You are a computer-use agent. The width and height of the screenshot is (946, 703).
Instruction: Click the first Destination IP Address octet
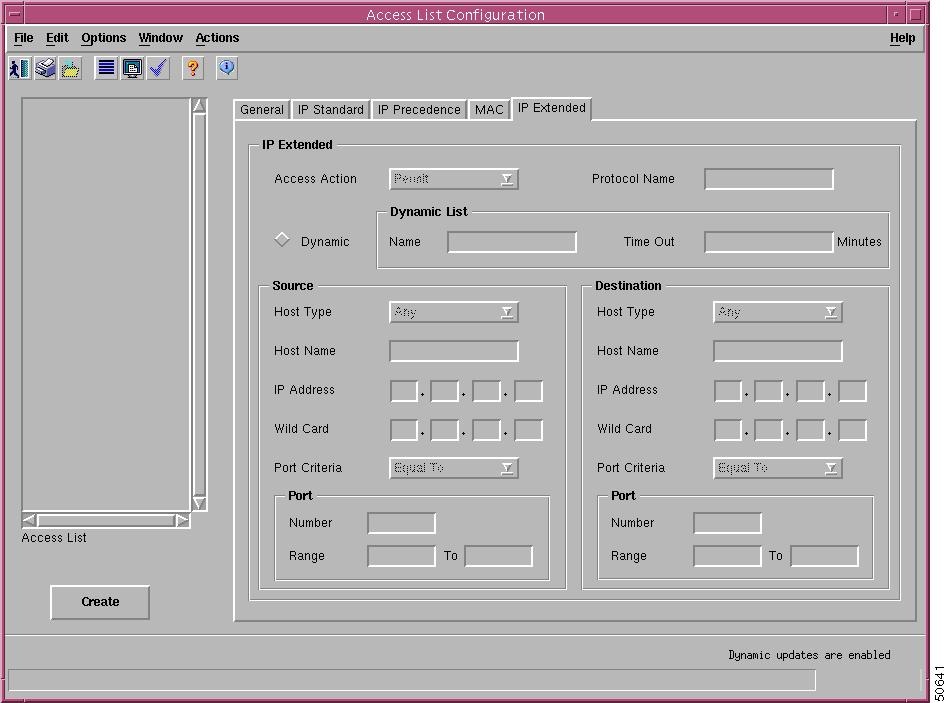pyautogui.click(x=728, y=390)
